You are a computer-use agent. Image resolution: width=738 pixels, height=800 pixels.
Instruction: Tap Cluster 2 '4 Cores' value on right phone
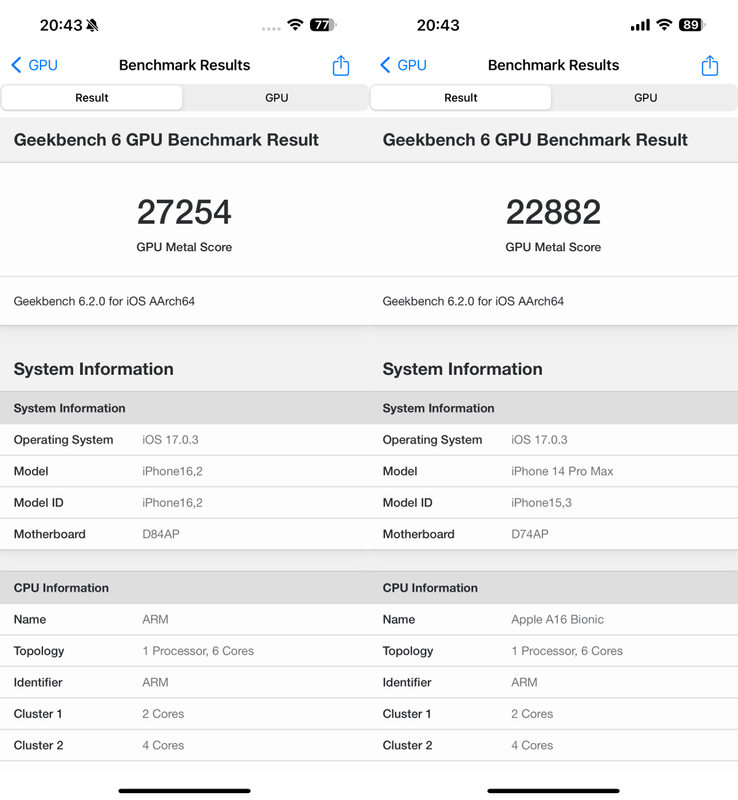pyautogui.click(x=532, y=745)
